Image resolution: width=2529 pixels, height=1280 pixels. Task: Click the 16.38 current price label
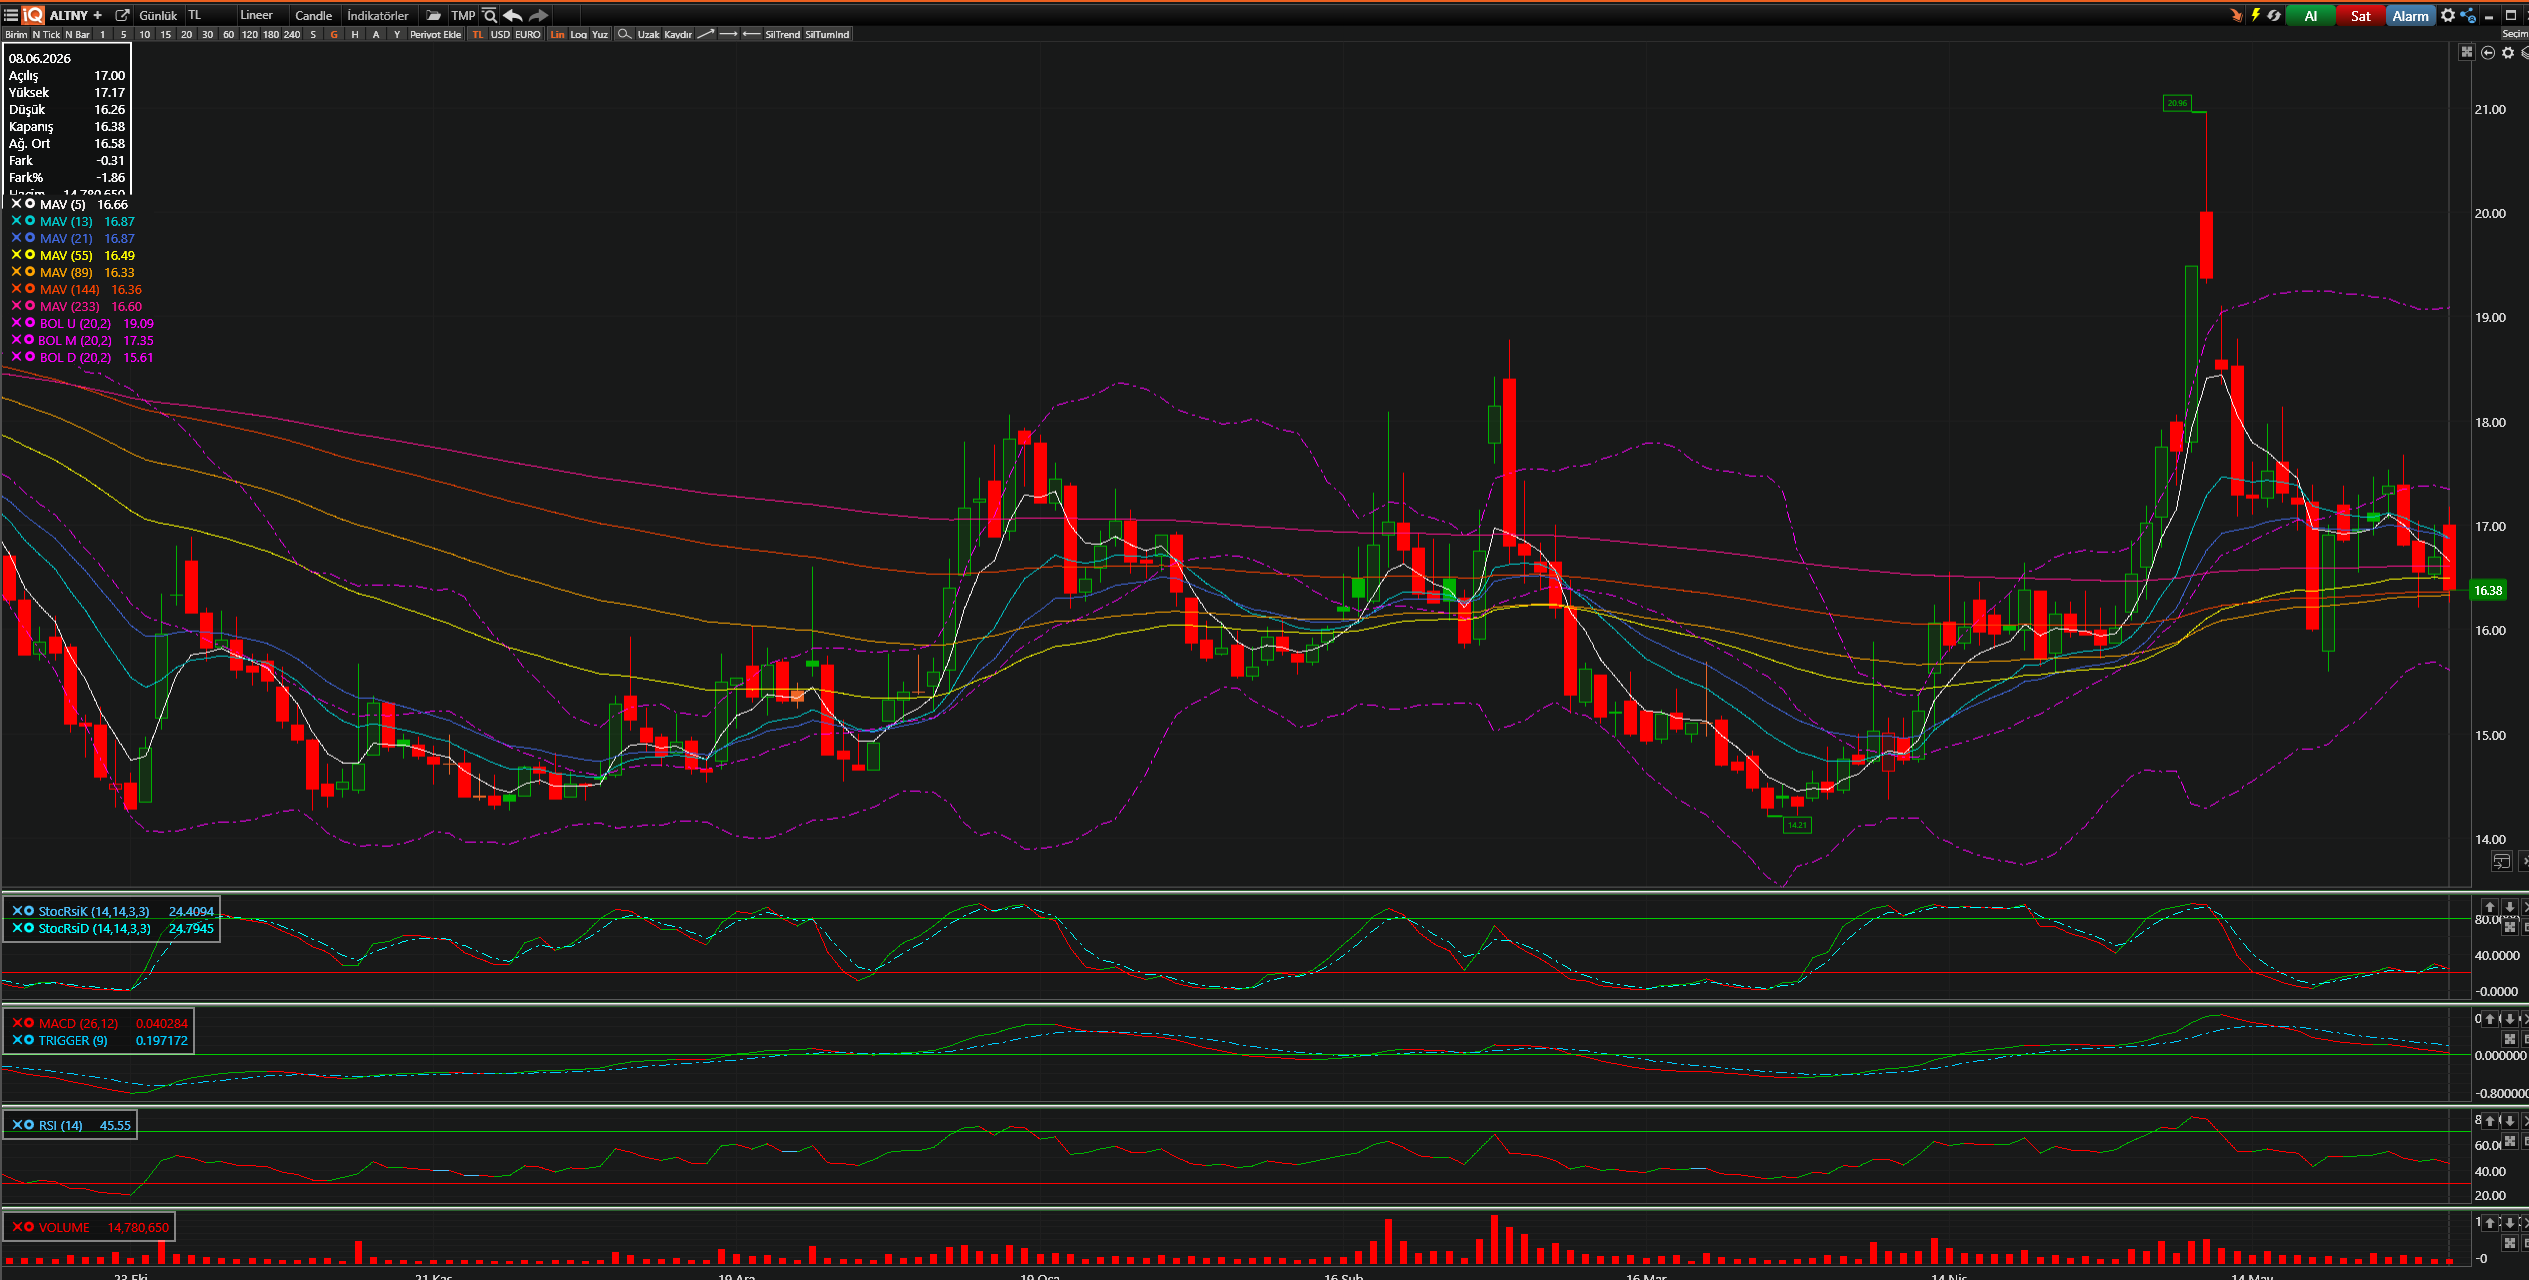(x=2488, y=590)
